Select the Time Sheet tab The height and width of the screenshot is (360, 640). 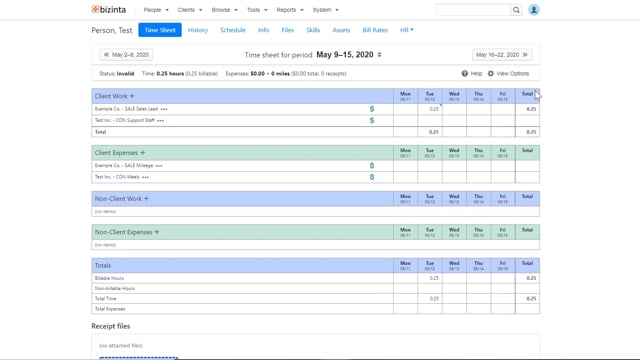click(160, 30)
